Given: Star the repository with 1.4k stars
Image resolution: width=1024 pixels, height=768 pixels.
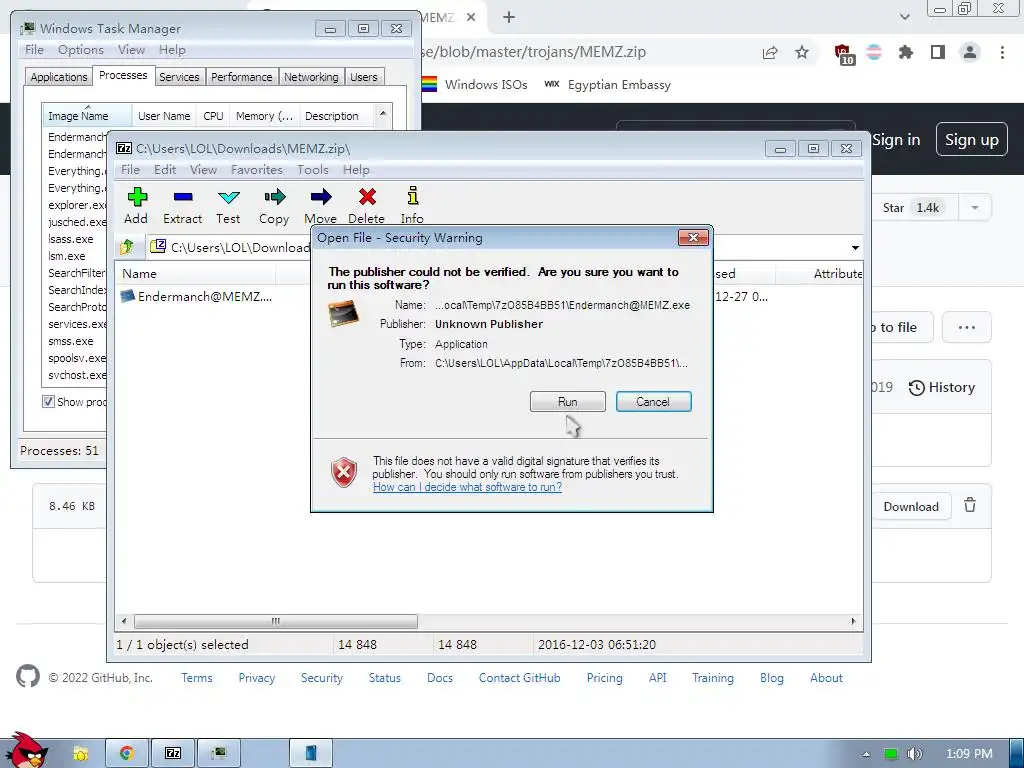Looking at the screenshot, I should [911, 208].
